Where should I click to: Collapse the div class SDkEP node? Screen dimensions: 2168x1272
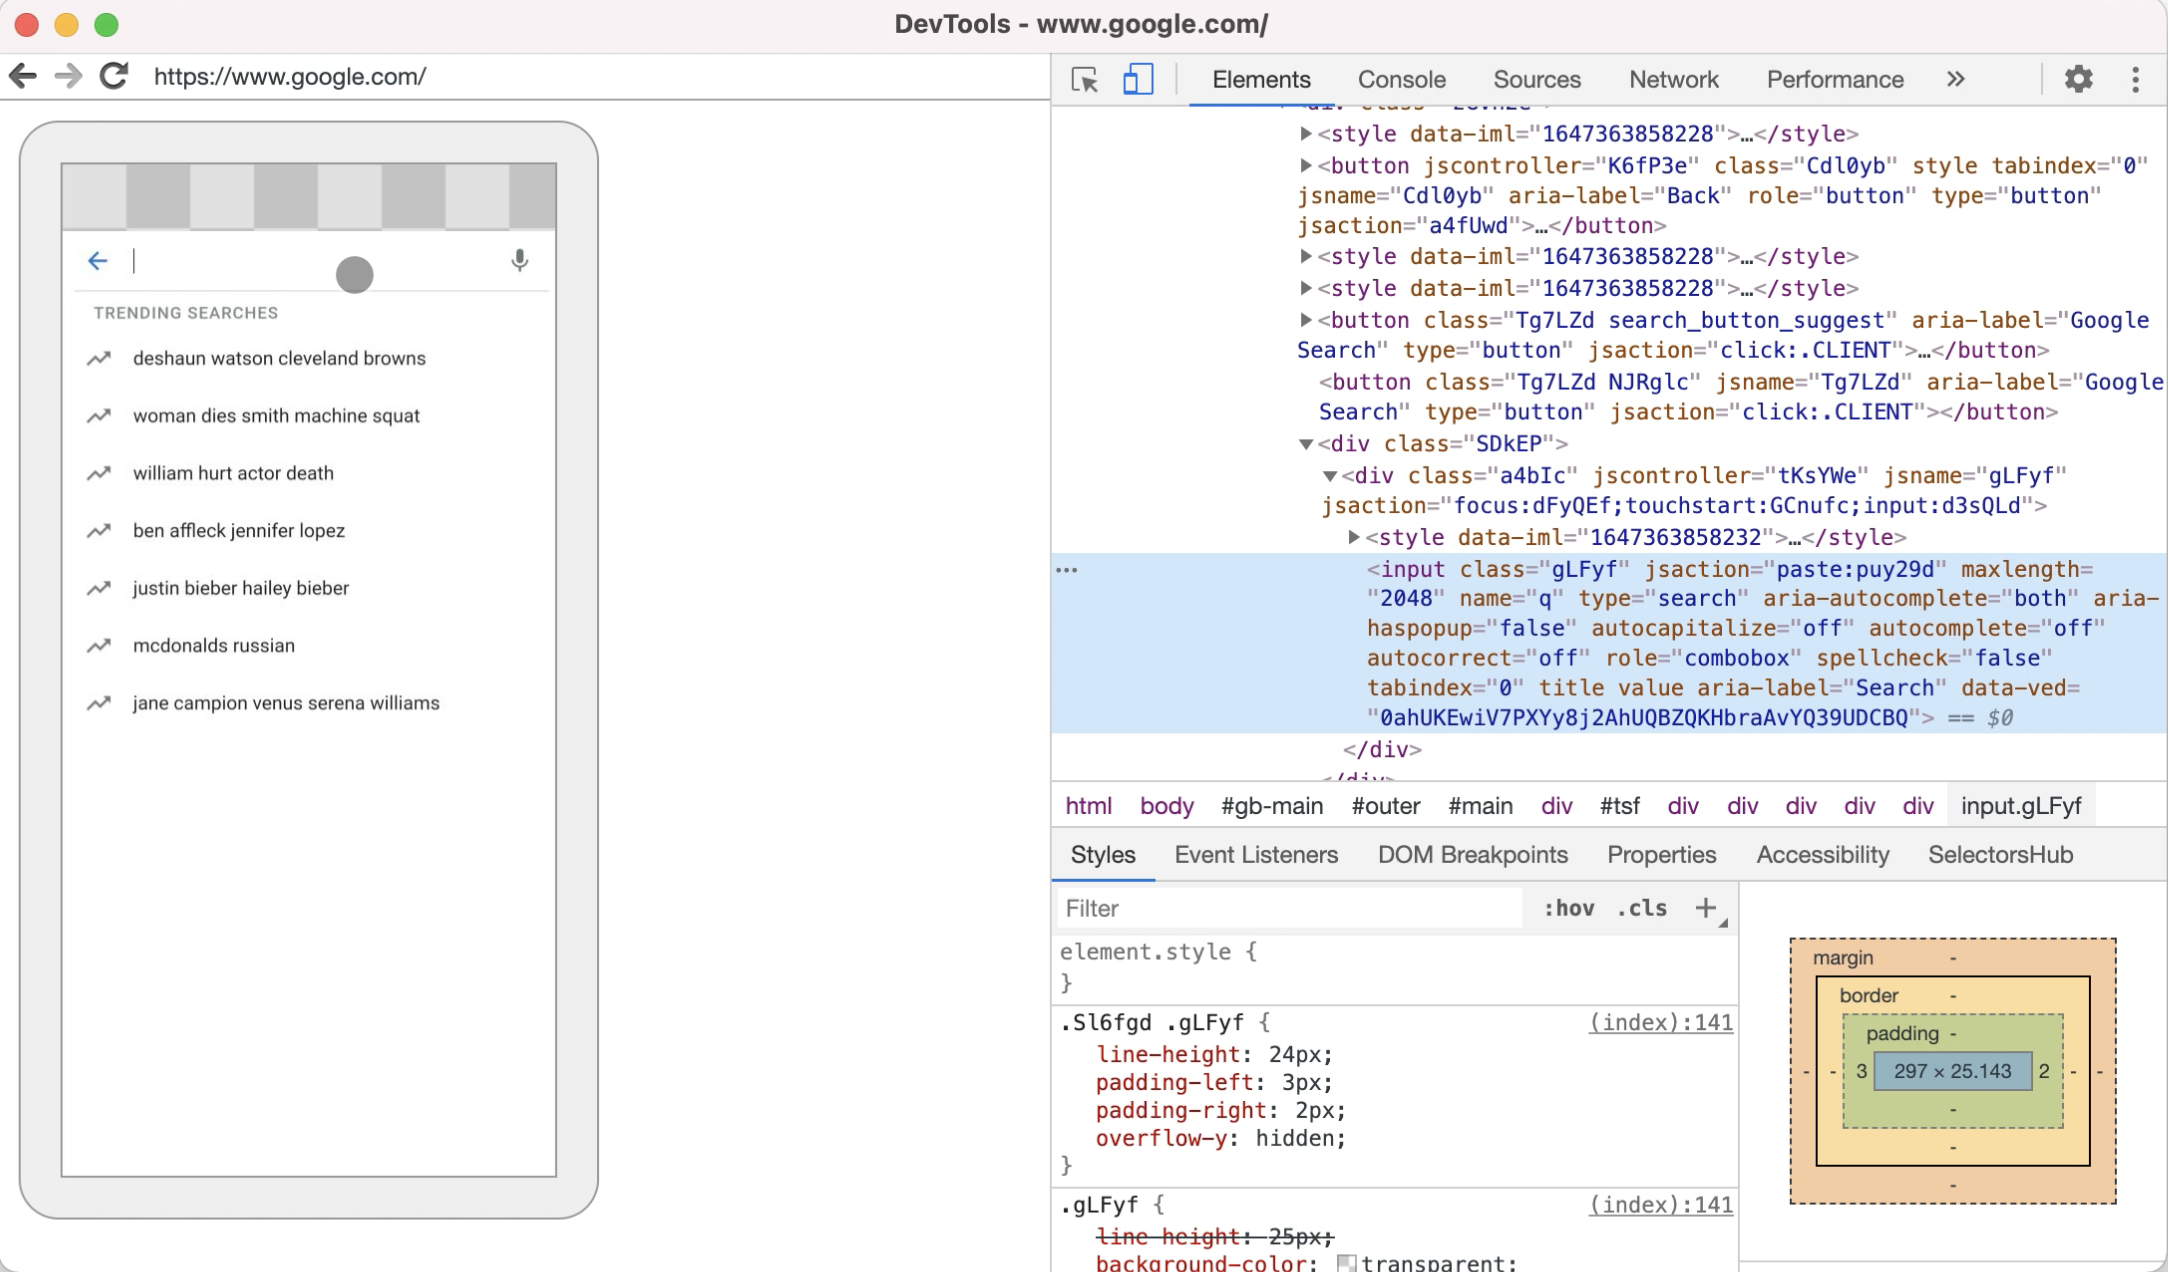(x=1306, y=444)
